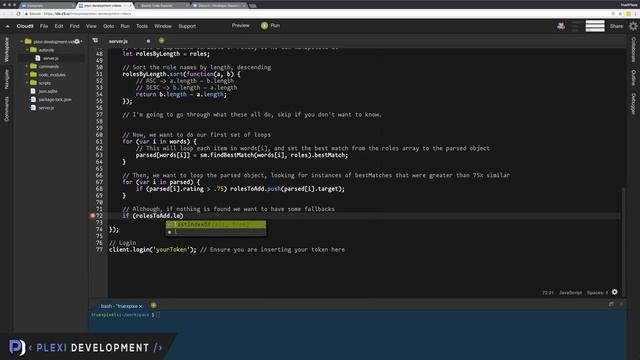Screen dimensions: 640x360
Task: Switch to the first browser tab
Action: [x=47, y=6]
